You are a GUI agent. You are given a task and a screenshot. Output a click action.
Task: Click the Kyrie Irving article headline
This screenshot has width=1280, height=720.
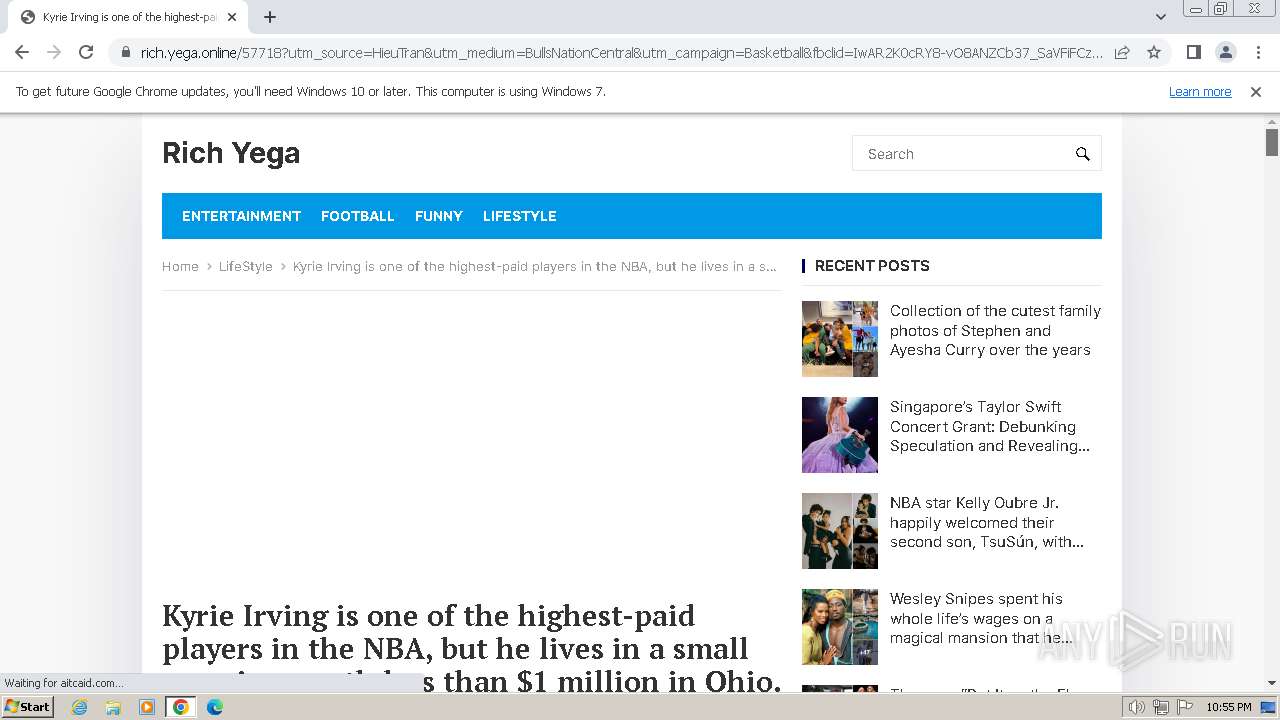coord(471,647)
